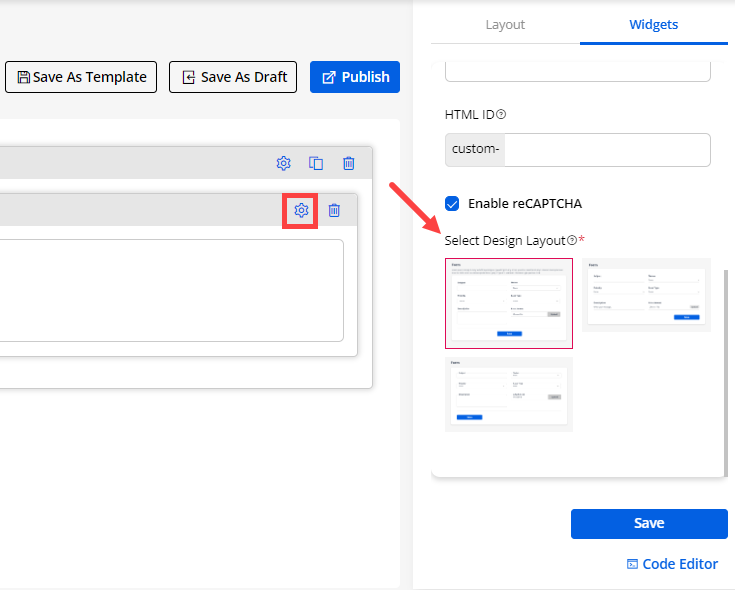Click the Save As Draft button
This screenshot has width=735, height=590.
tap(233, 77)
